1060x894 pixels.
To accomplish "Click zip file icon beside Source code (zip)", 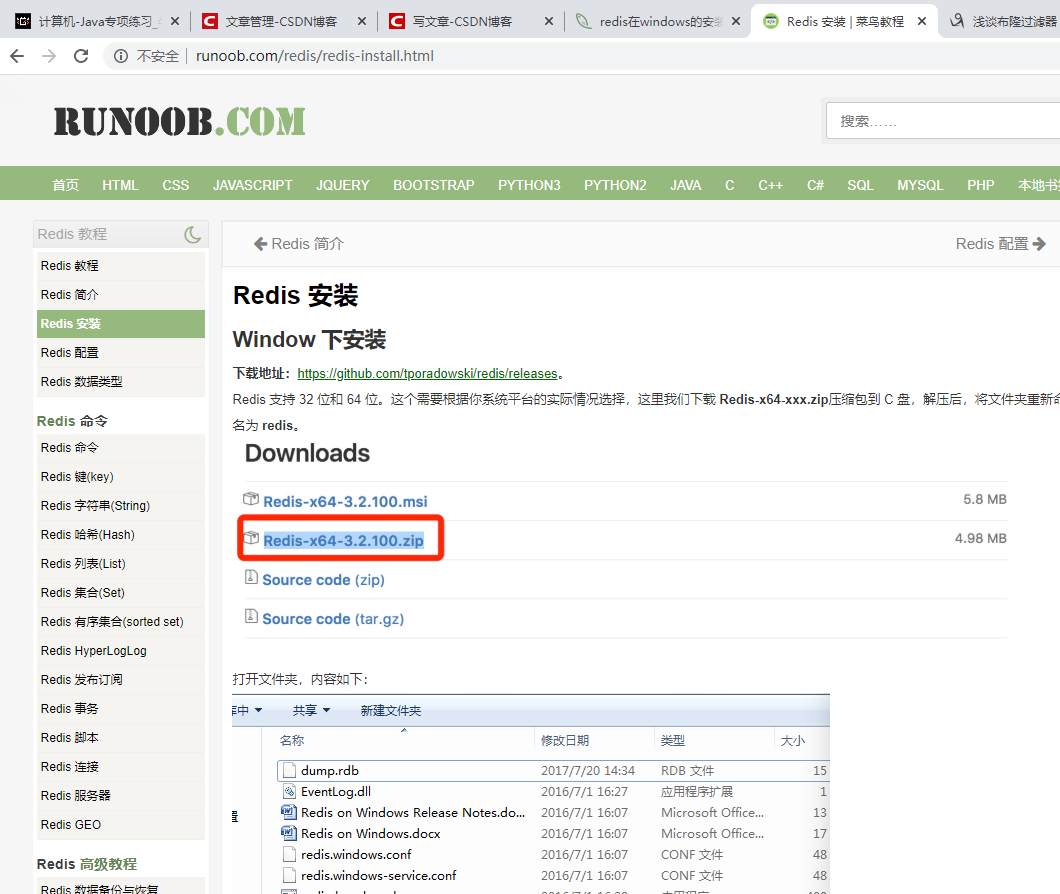I will tap(251, 577).
